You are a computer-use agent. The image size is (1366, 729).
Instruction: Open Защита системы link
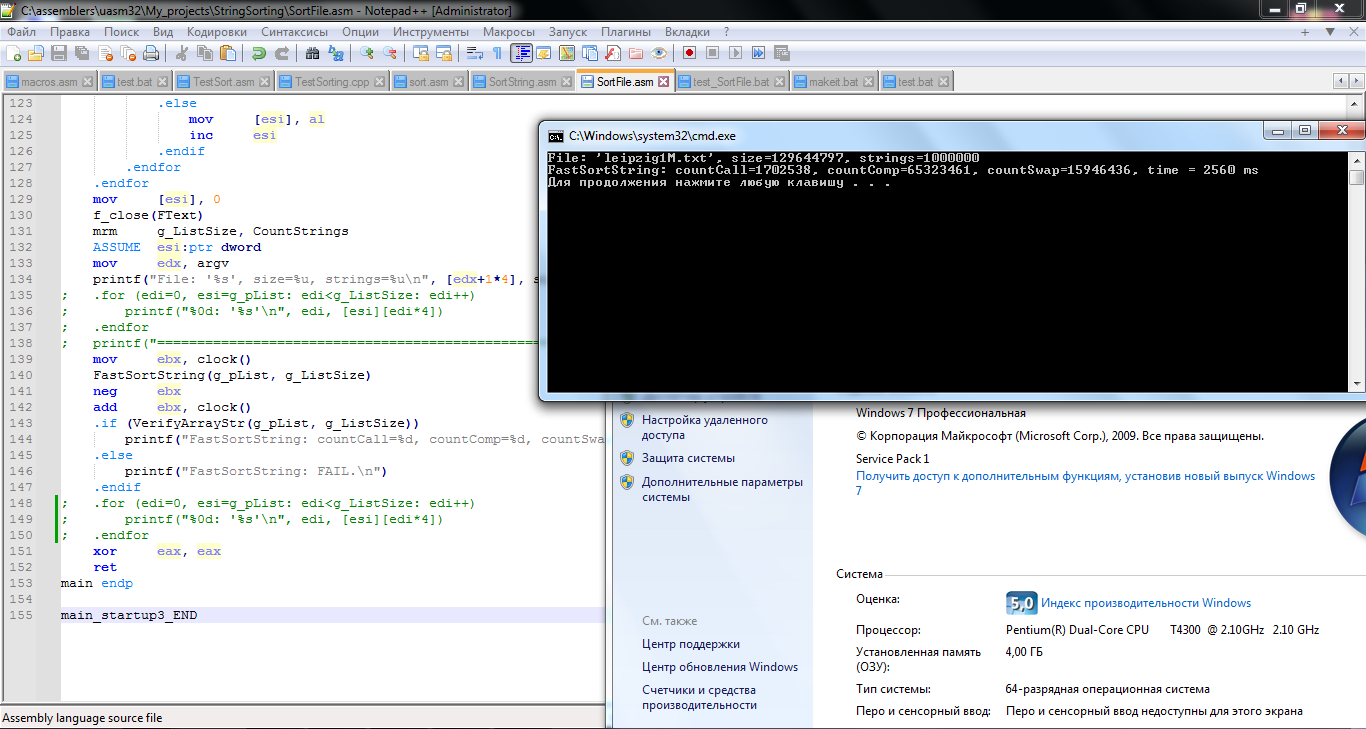click(x=688, y=458)
